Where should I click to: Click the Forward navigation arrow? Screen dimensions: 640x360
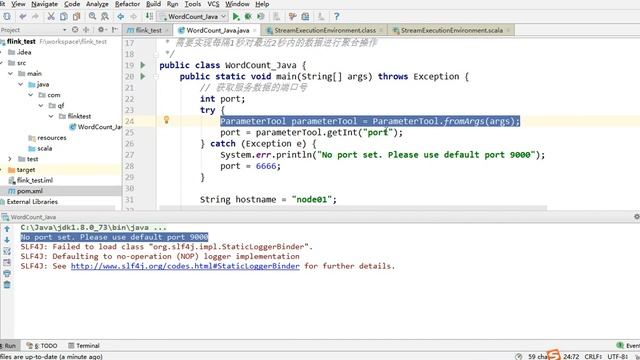[x=133, y=17]
